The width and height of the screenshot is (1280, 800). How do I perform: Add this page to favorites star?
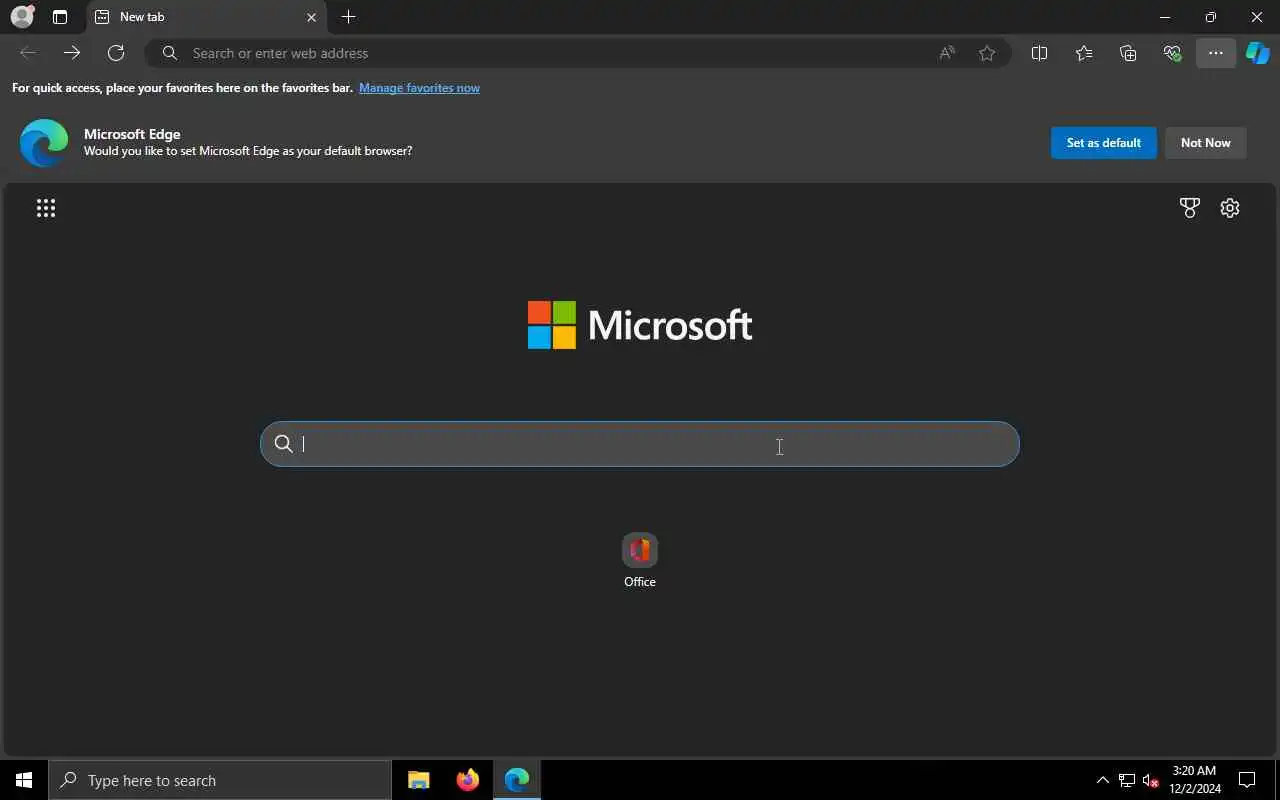[x=987, y=53]
